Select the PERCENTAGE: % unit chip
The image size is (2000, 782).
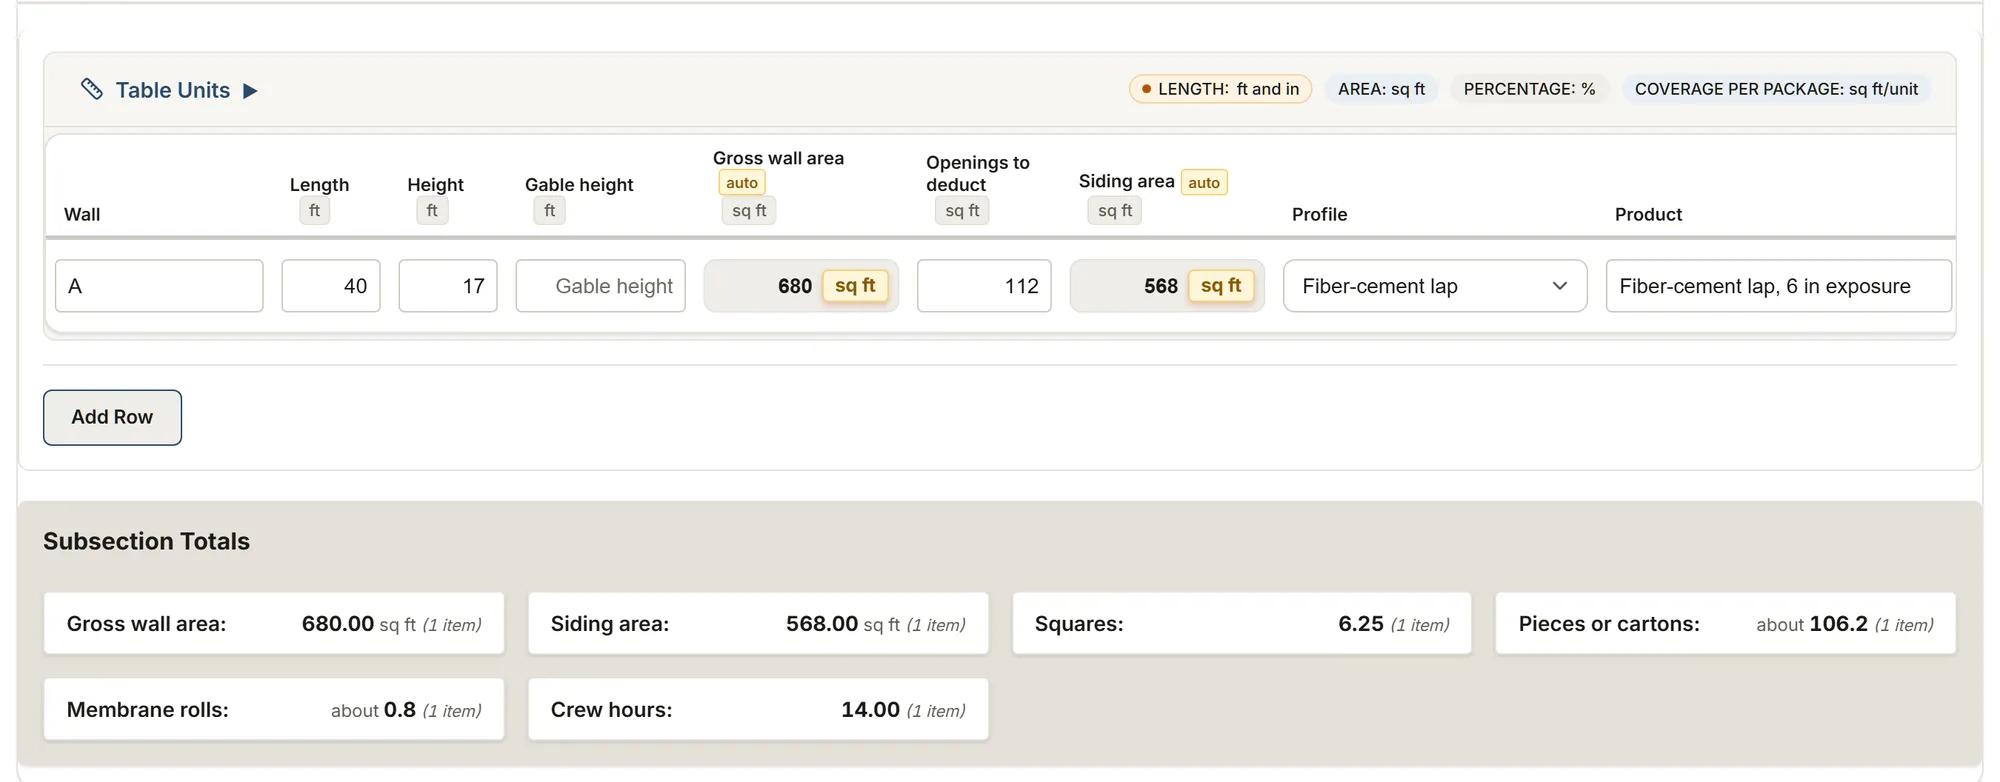(x=1529, y=89)
